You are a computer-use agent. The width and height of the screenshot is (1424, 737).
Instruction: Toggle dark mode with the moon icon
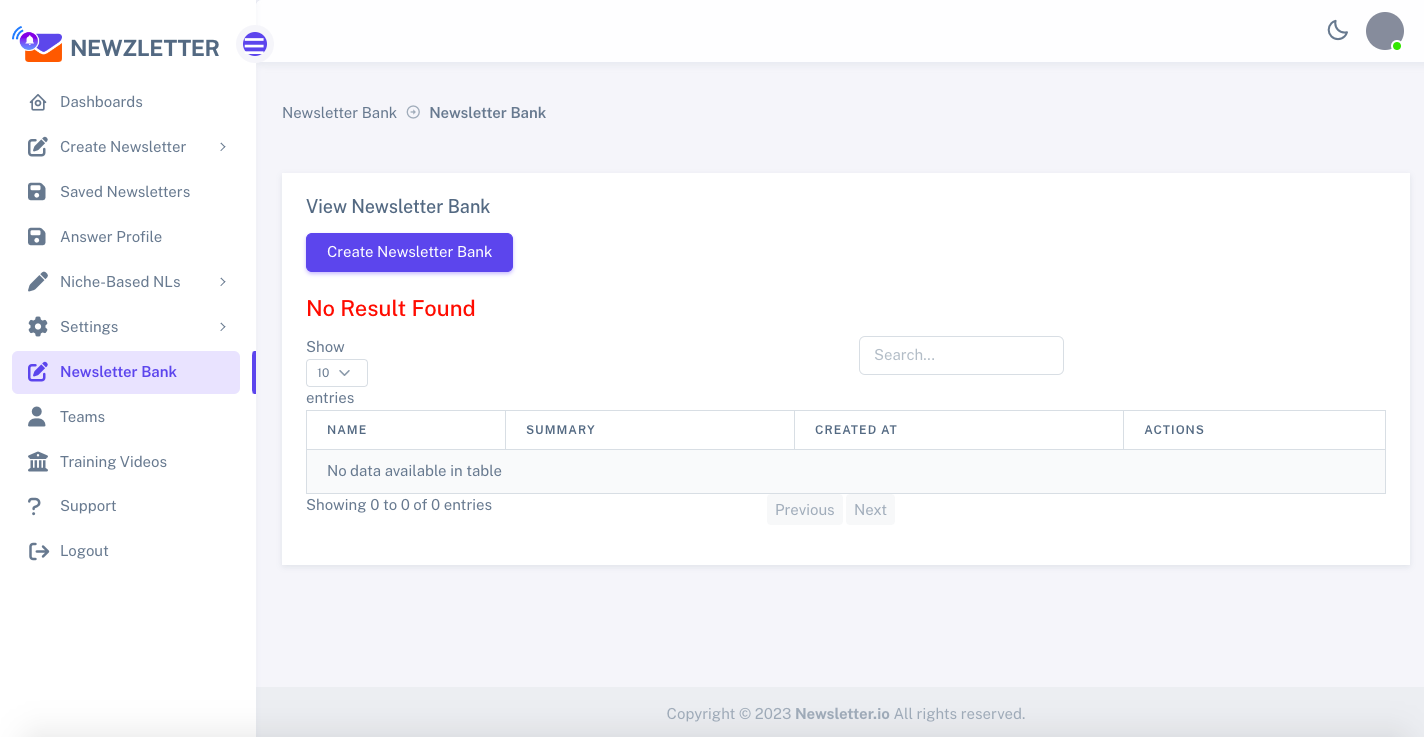tap(1338, 30)
